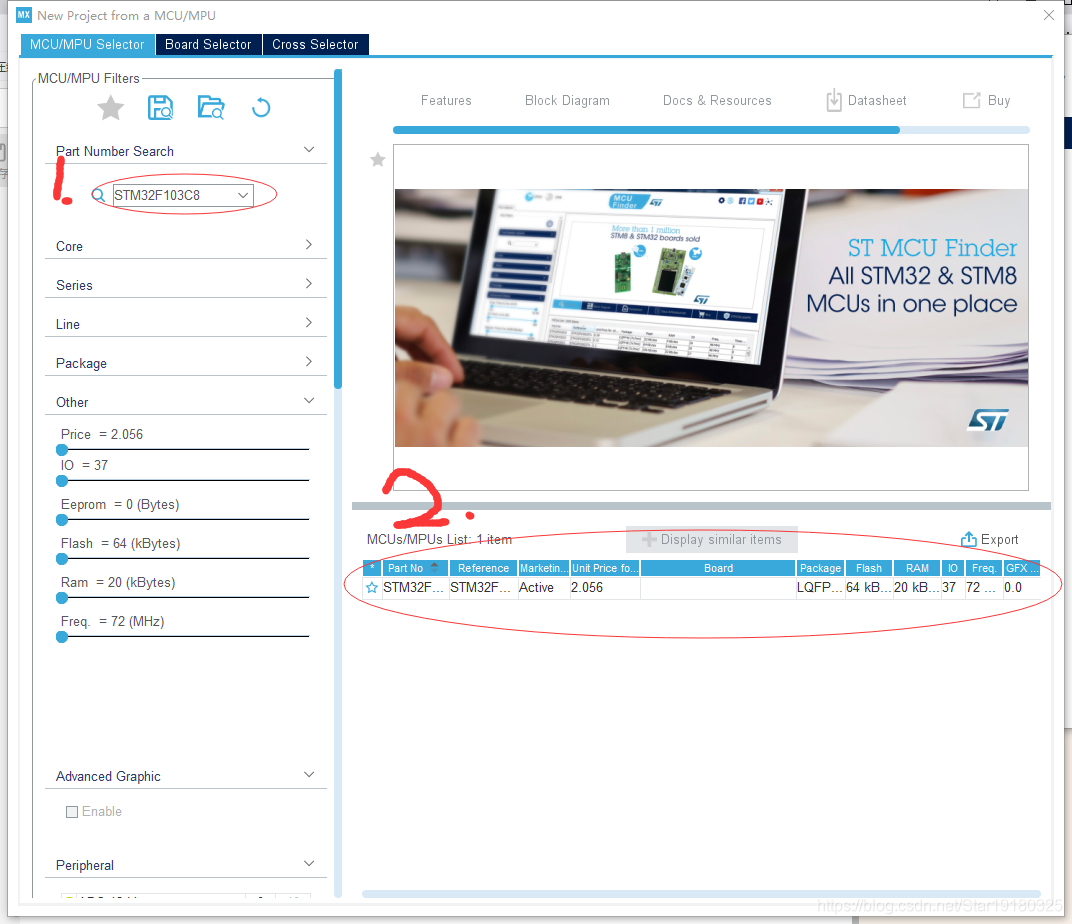Save current search filter icon

pos(161,108)
